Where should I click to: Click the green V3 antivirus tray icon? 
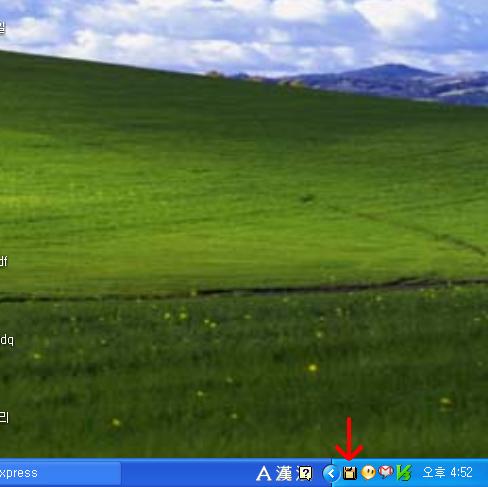(x=404, y=473)
